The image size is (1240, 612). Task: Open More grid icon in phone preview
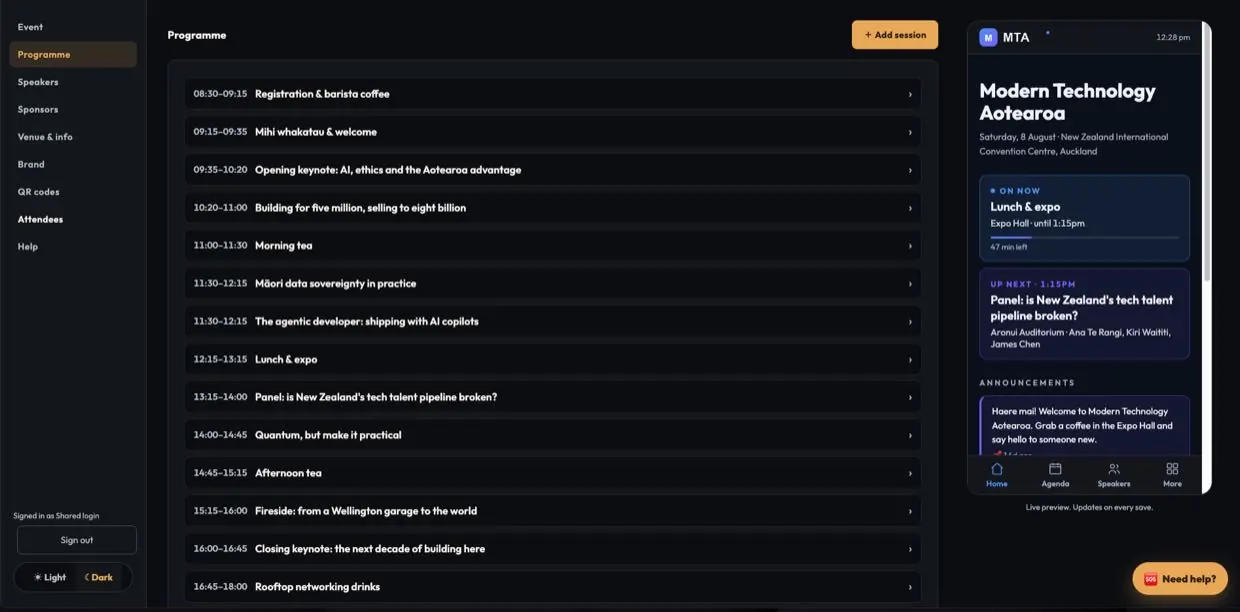click(1172, 468)
